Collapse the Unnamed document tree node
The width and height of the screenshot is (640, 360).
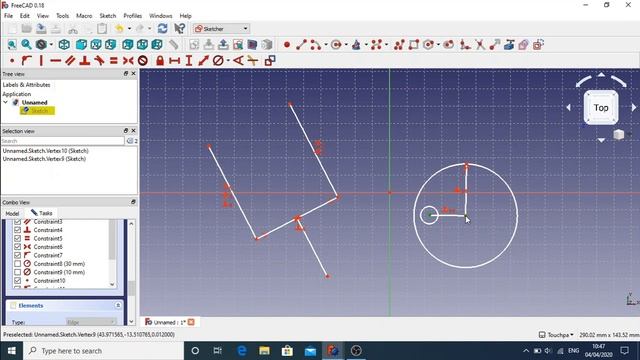5,102
